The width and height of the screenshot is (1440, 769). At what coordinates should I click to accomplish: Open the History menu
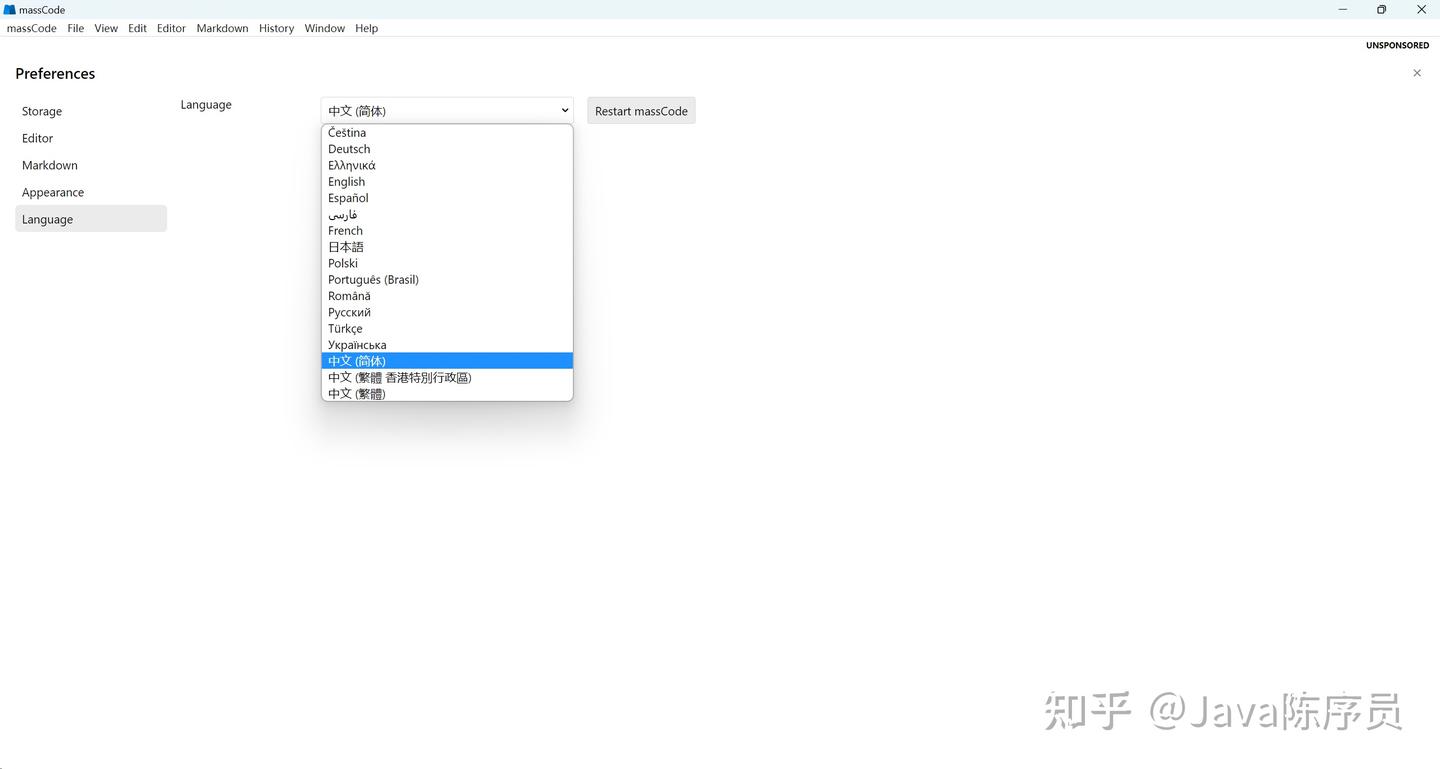point(276,28)
